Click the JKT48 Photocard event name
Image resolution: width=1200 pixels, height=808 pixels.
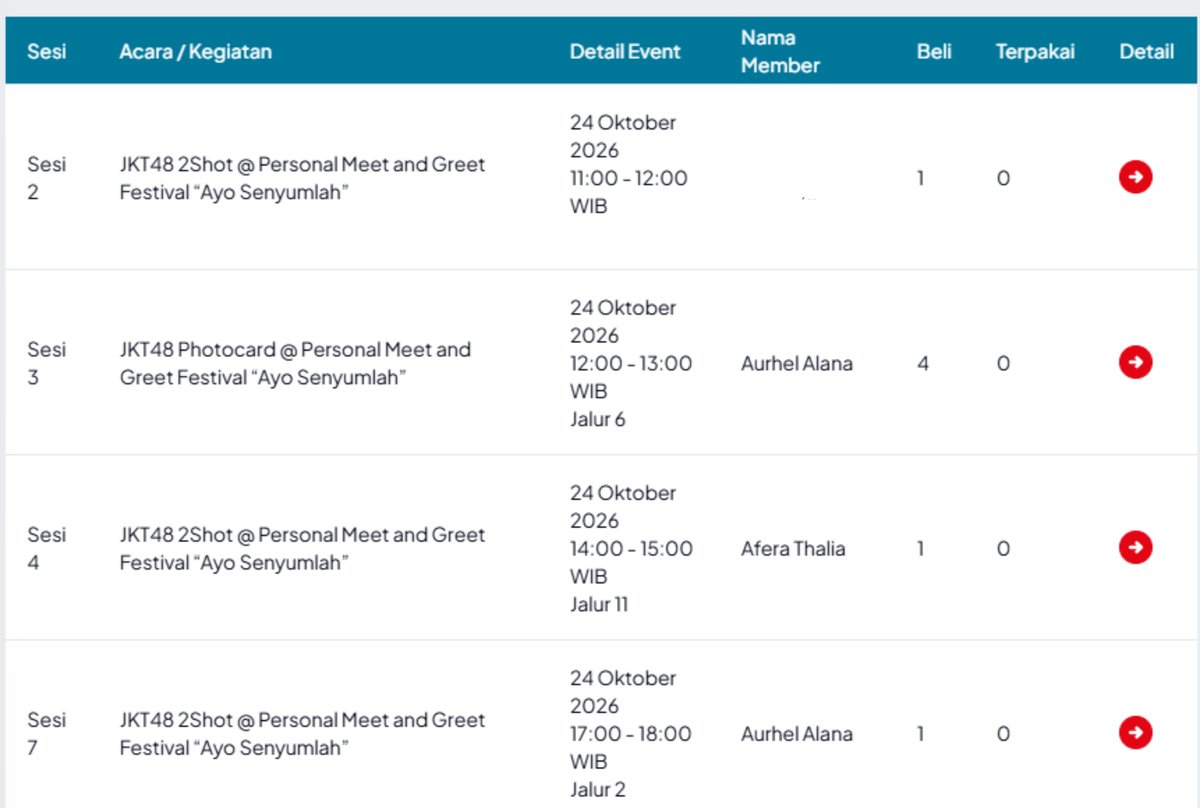click(x=295, y=363)
